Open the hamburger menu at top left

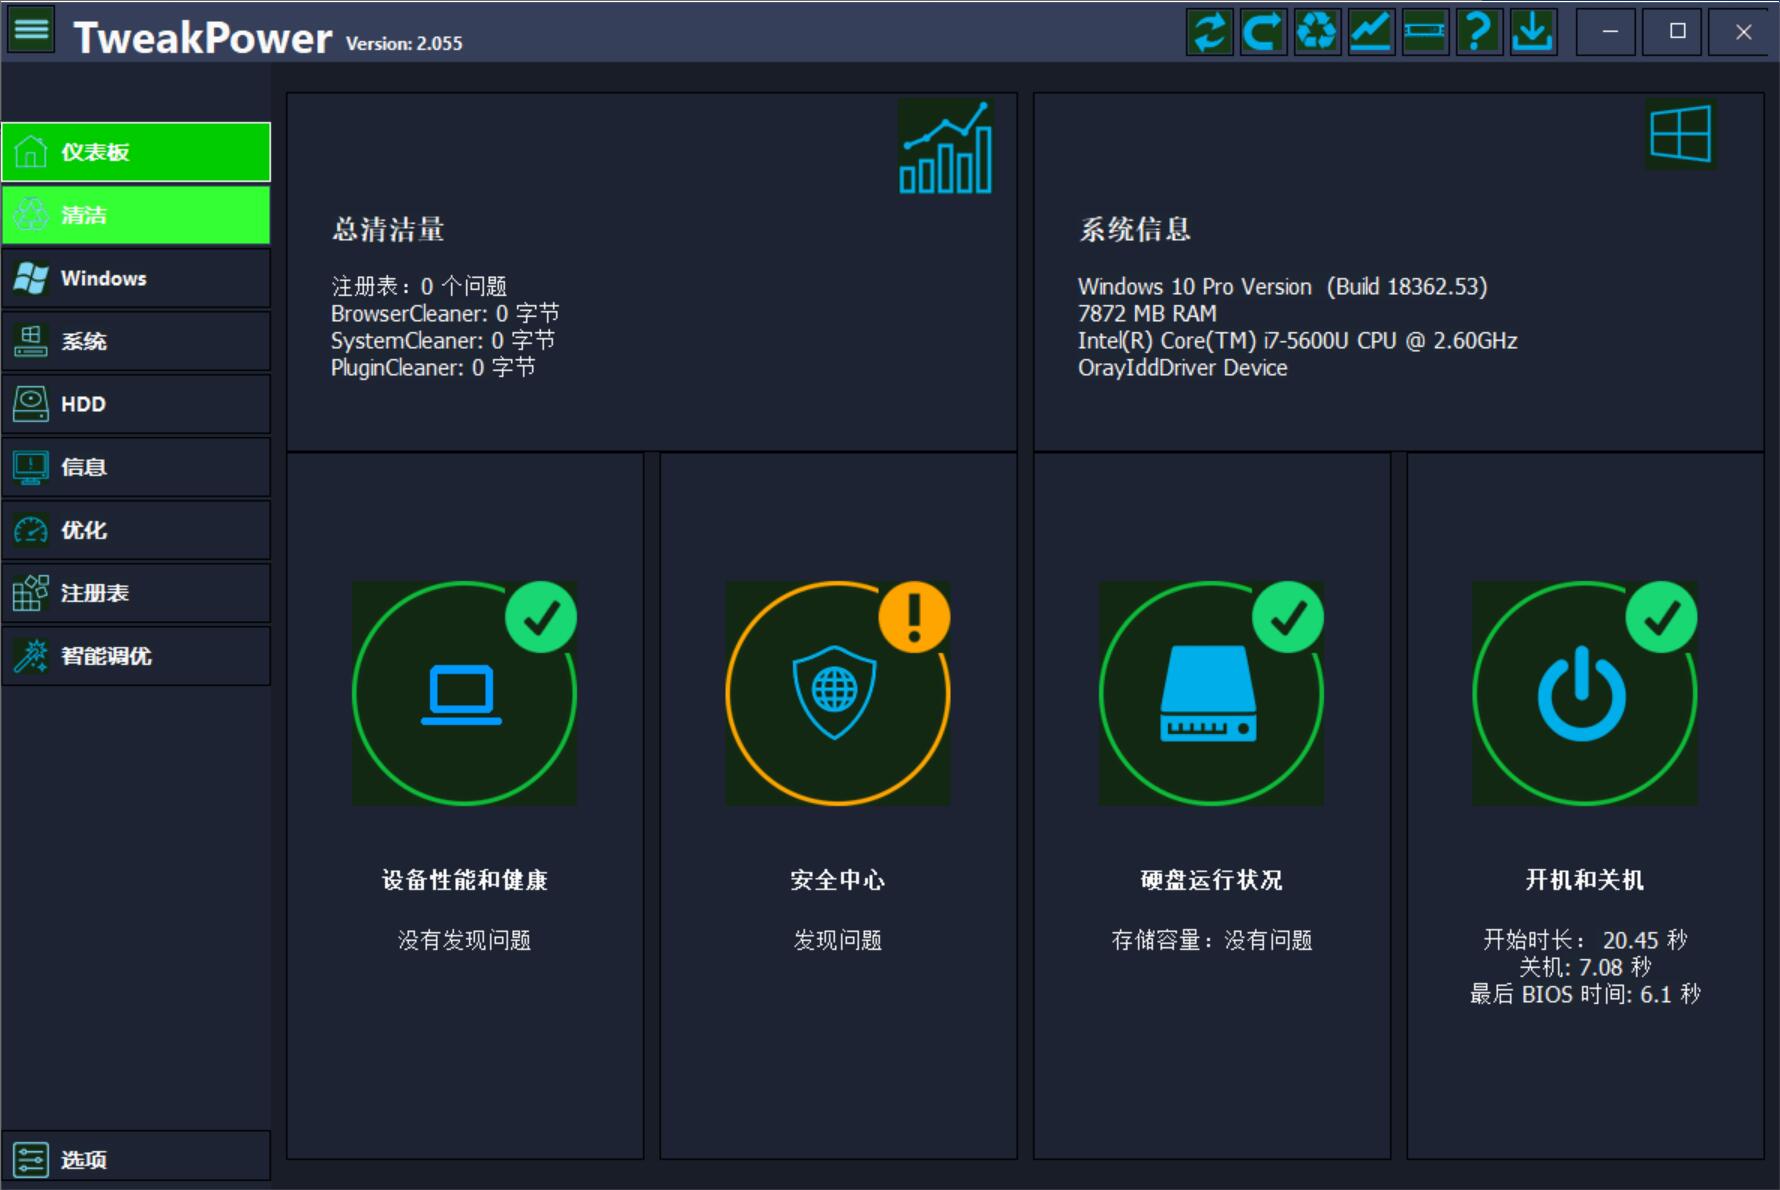point(30,29)
